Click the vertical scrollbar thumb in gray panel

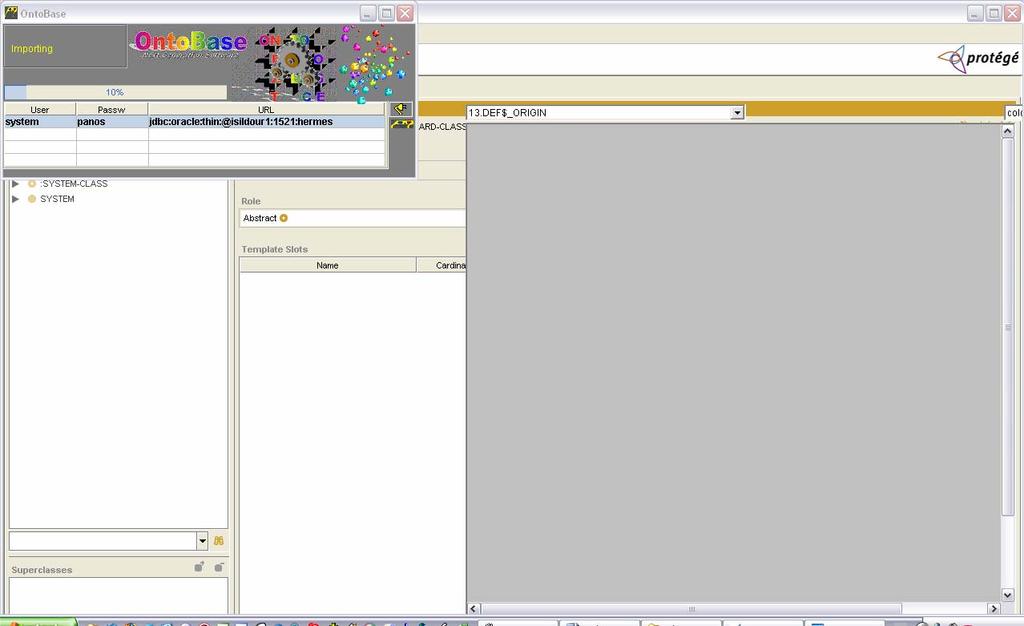pyautogui.click(x=1008, y=326)
